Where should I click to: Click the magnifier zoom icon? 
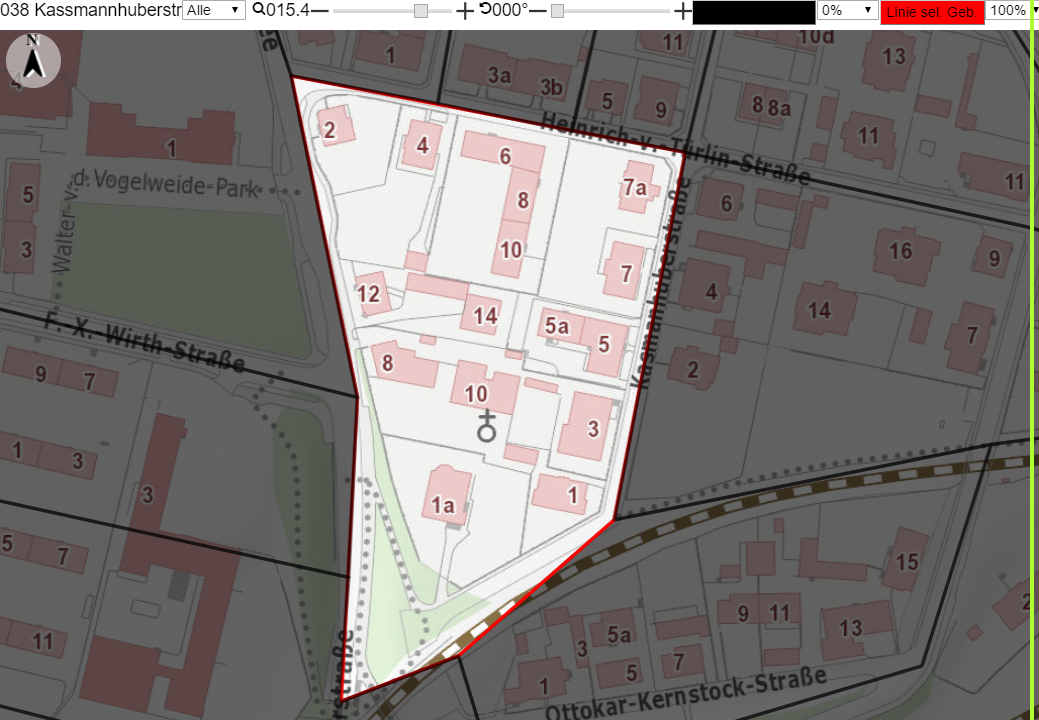pos(258,10)
